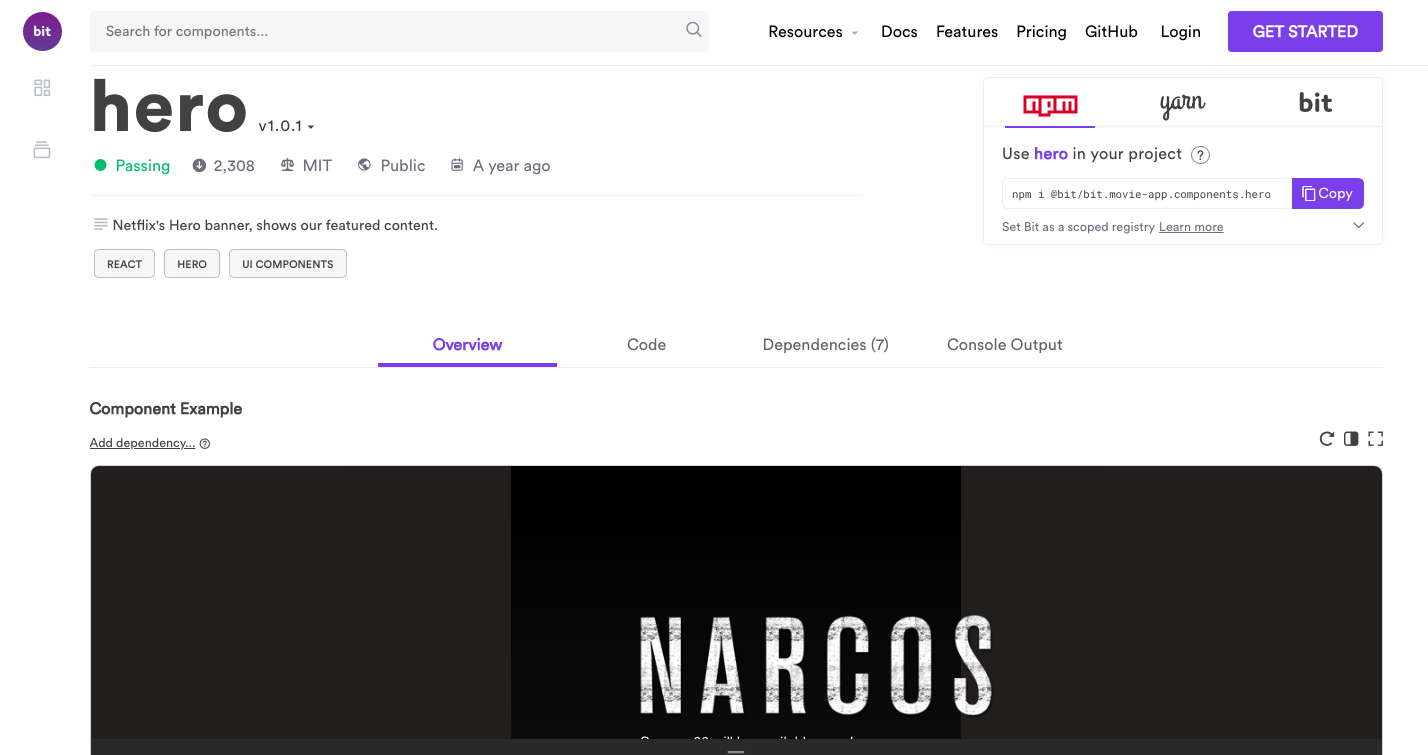Click the copy icon in Copy button
This screenshot has height=755, width=1428.
[x=1308, y=194]
